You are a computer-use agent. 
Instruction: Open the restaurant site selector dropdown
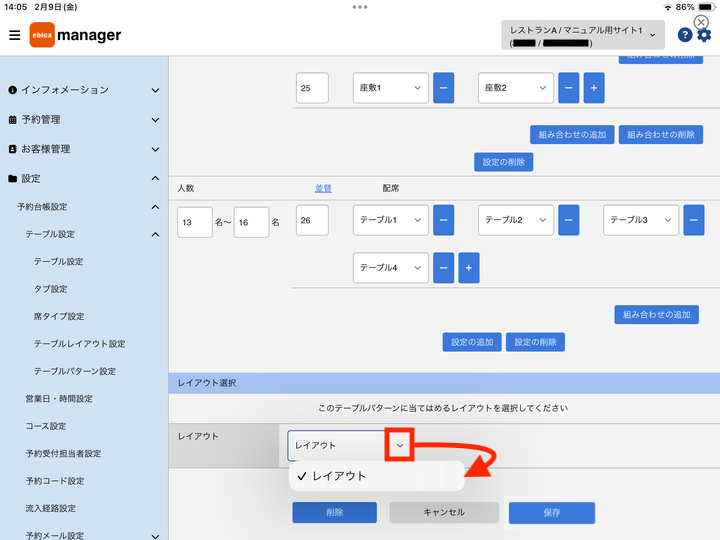pos(583,35)
